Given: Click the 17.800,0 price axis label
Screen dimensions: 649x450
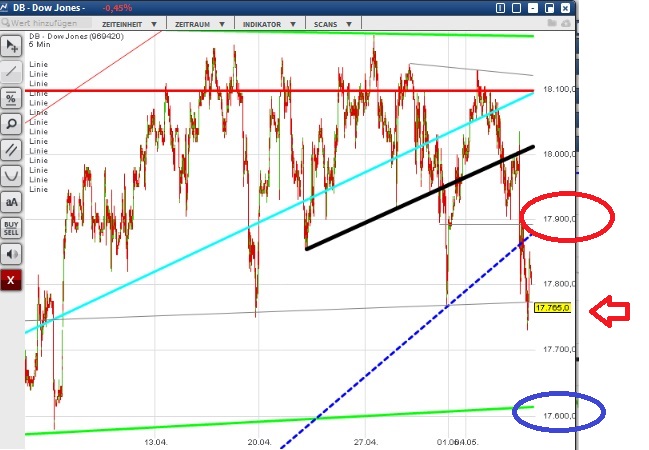Looking at the screenshot, I should click(x=559, y=284).
